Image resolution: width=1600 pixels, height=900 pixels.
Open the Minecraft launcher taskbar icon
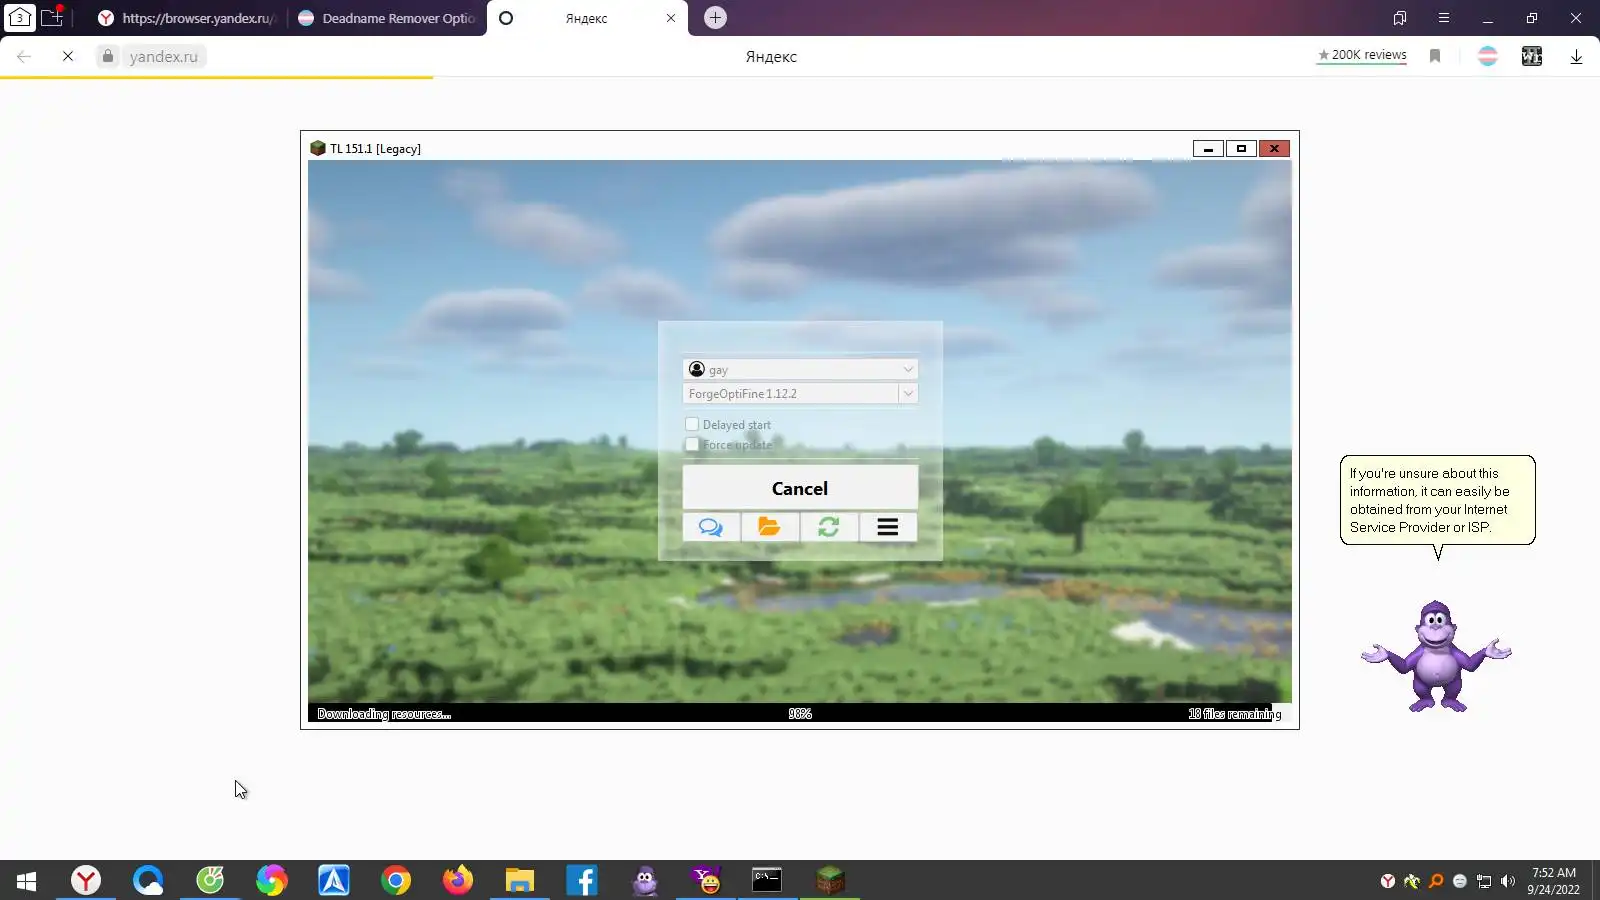tap(830, 880)
